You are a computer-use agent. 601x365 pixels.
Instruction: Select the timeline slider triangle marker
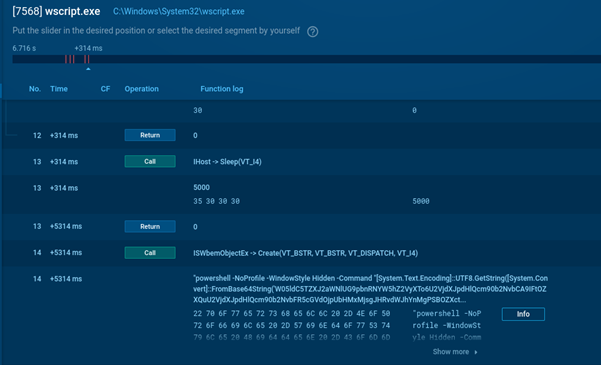[x=88, y=69]
